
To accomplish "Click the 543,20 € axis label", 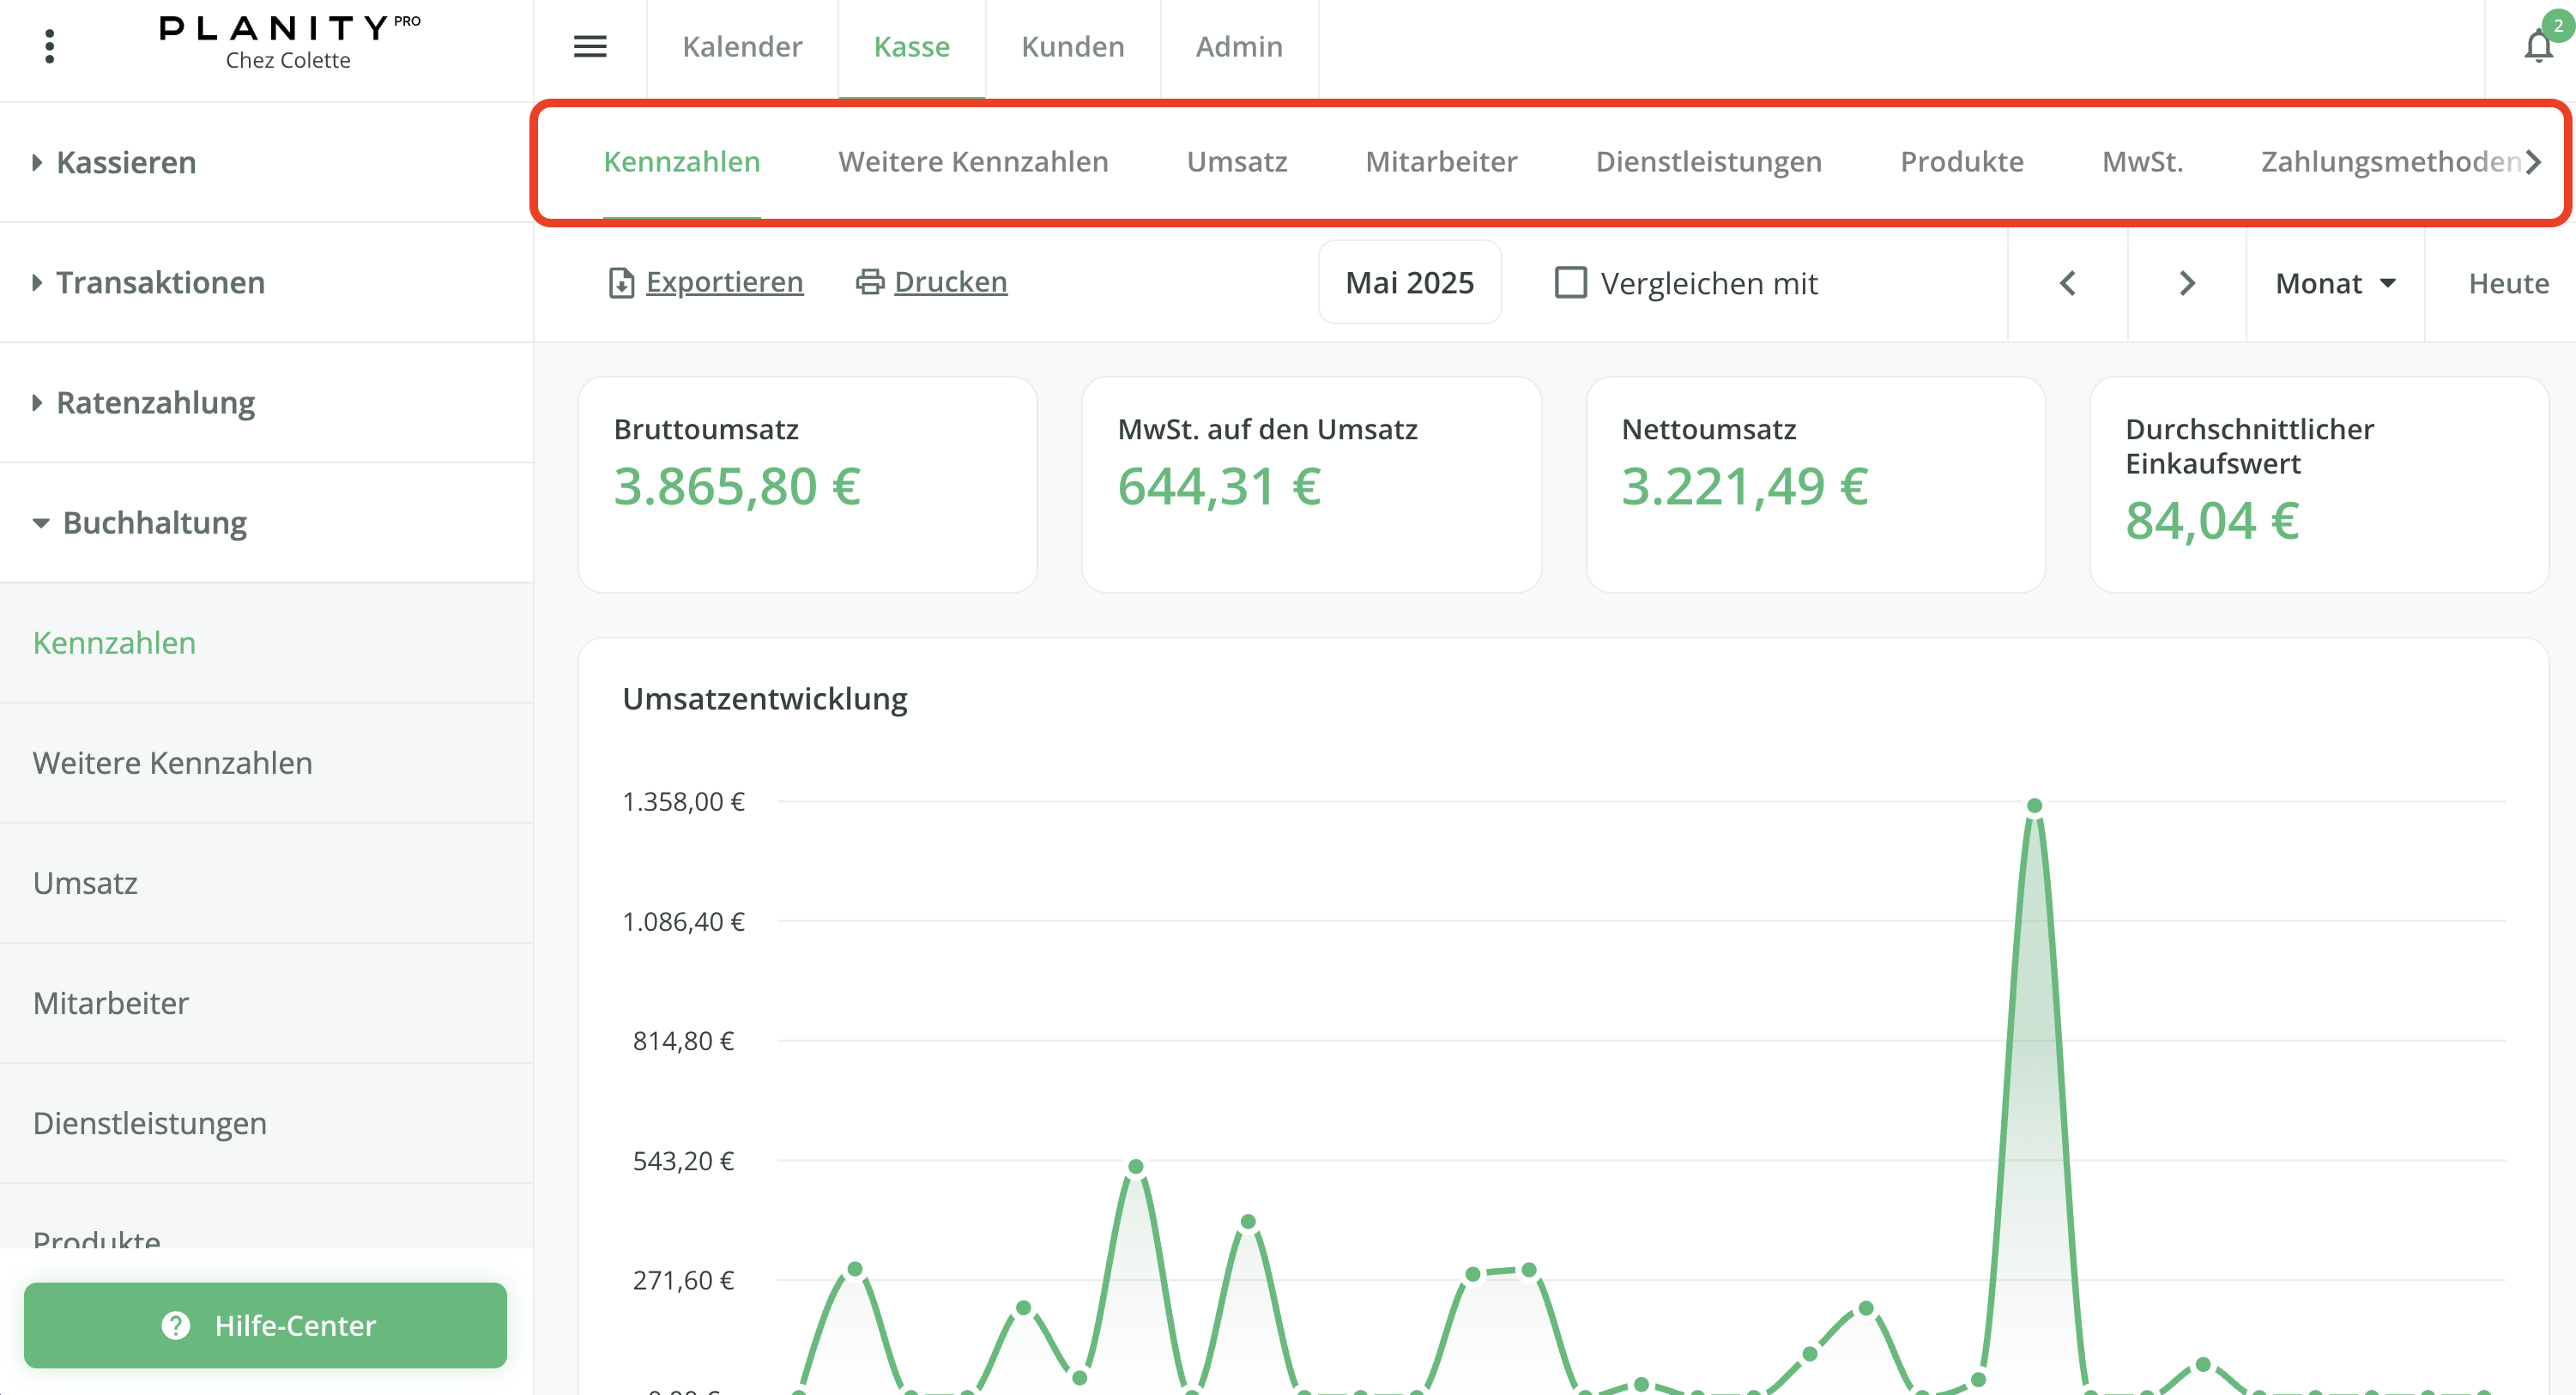I will coord(684,1160).
